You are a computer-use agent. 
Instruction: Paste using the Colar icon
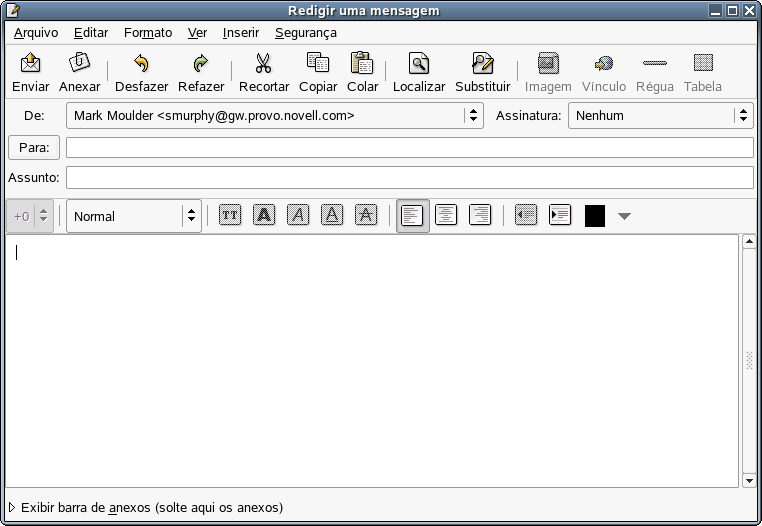[362, 63]
